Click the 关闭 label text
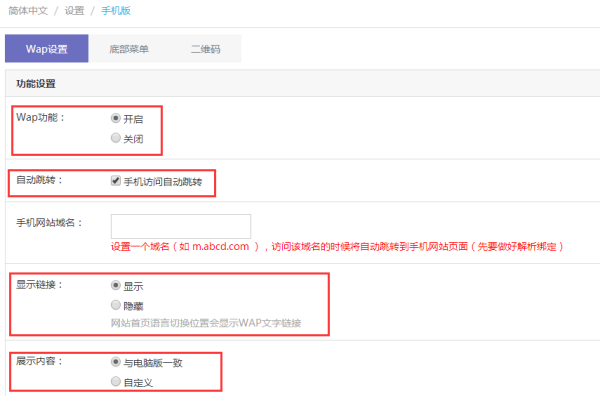 click(133, 139)
